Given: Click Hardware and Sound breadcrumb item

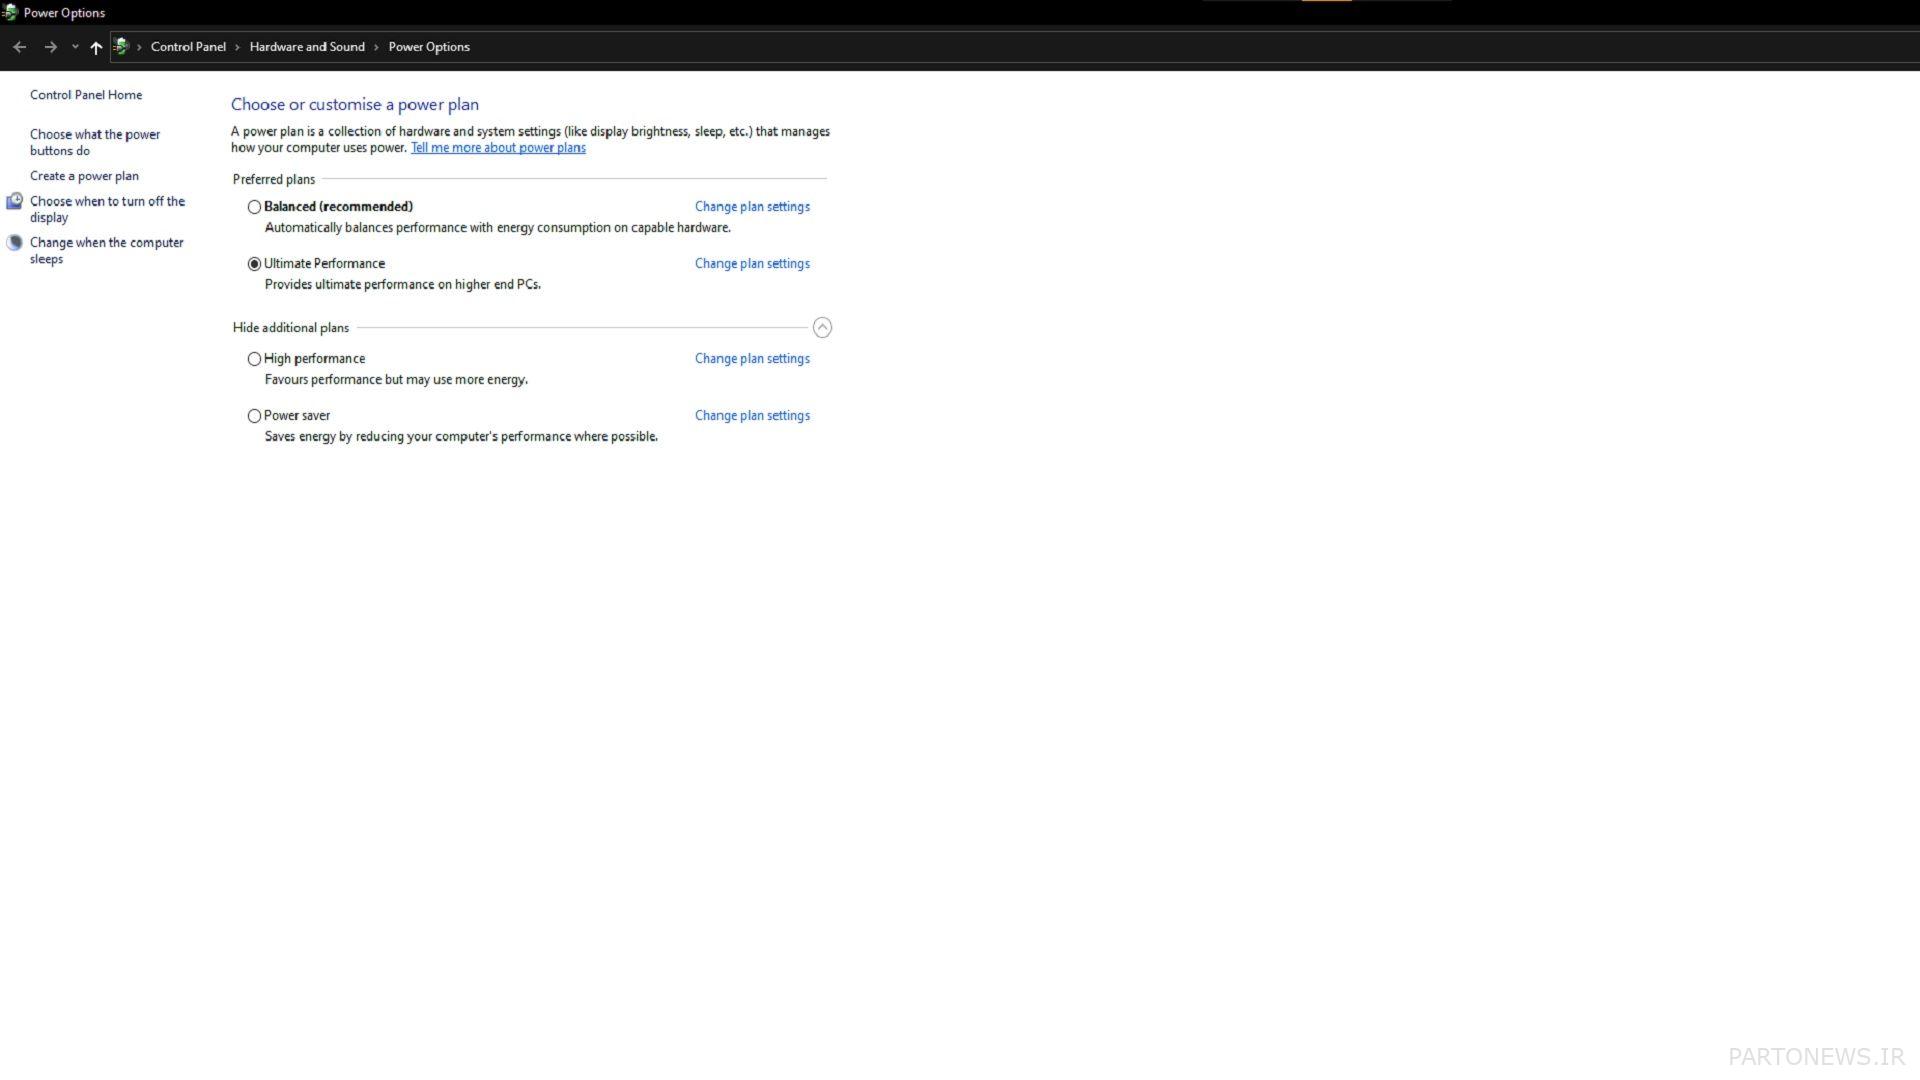Looking at the screenshot, I should 307,47.
